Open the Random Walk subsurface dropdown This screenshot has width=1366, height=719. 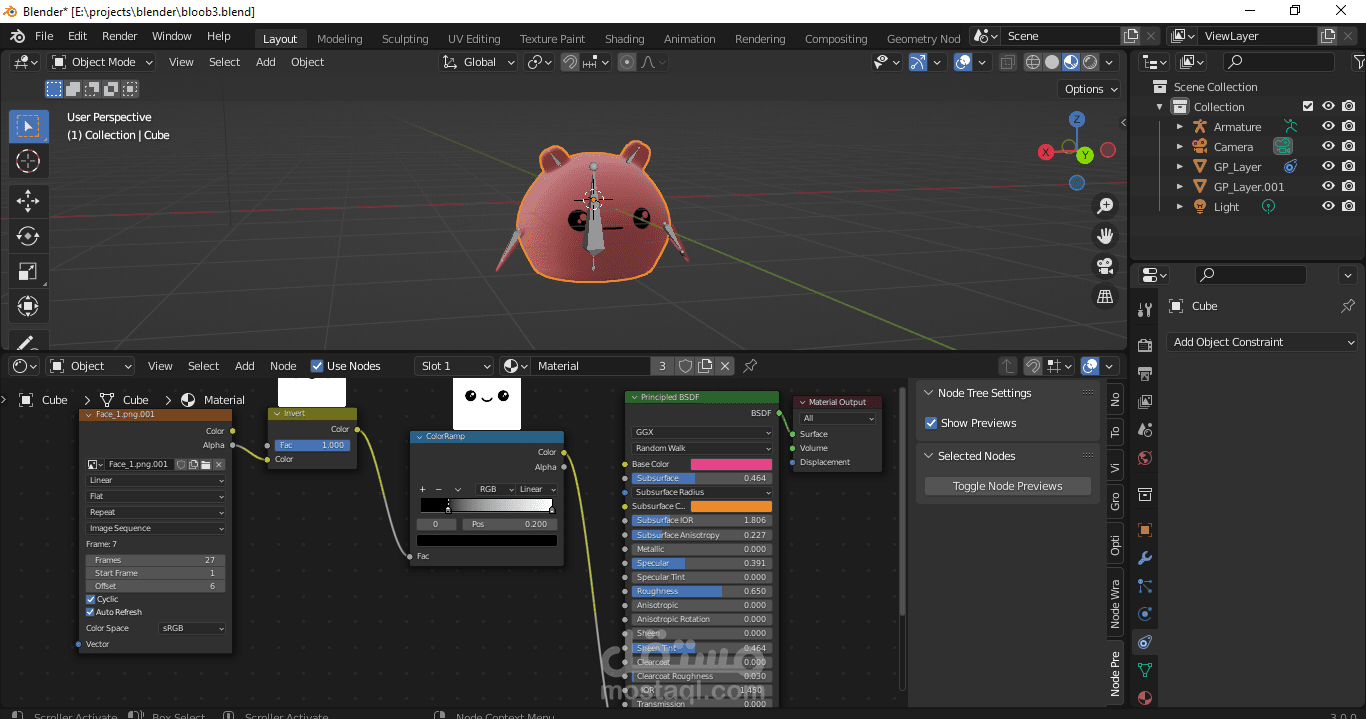click(702, 448)
